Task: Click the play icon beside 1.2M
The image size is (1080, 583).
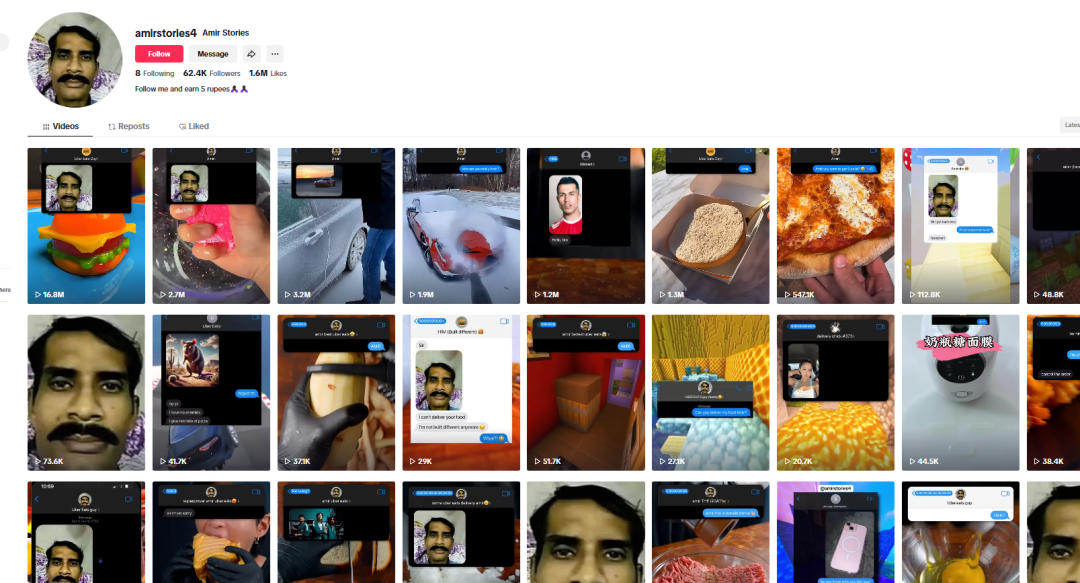Action: [538, 294]
